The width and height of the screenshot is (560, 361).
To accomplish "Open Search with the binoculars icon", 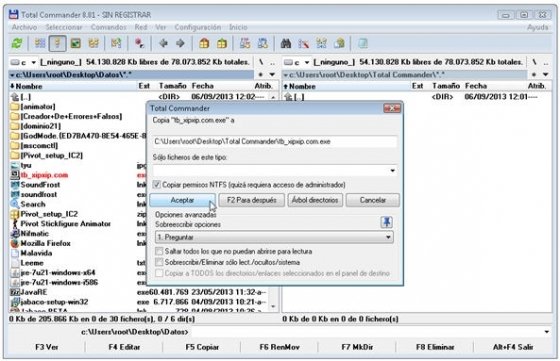I will pyautogui.click(x=286, y=43).
